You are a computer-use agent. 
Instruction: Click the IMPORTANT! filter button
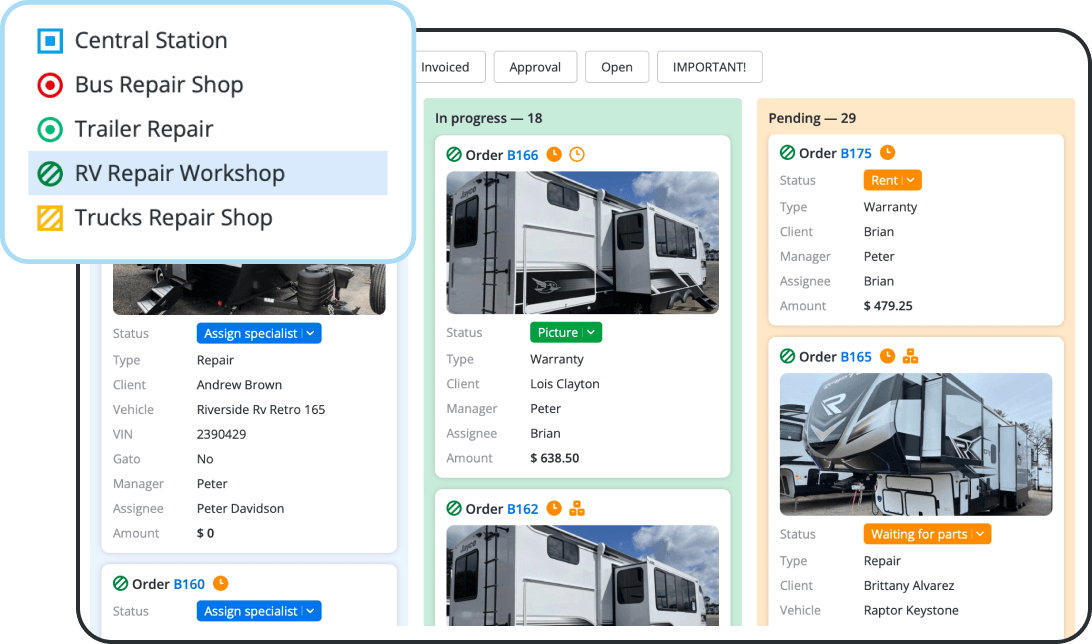pos(709,67)
